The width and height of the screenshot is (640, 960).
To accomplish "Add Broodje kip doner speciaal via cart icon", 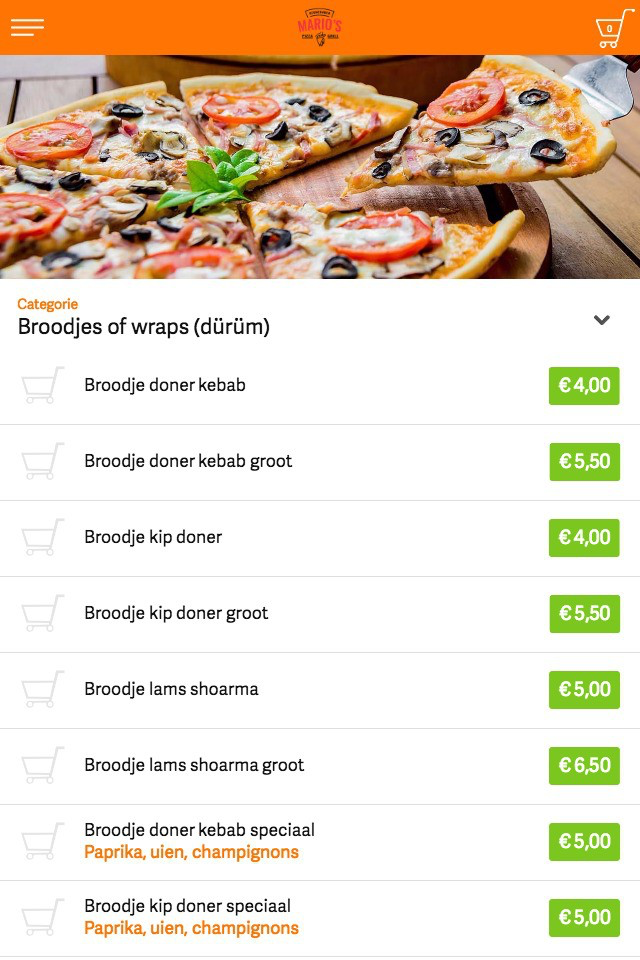I will click(x=42, y=917).
